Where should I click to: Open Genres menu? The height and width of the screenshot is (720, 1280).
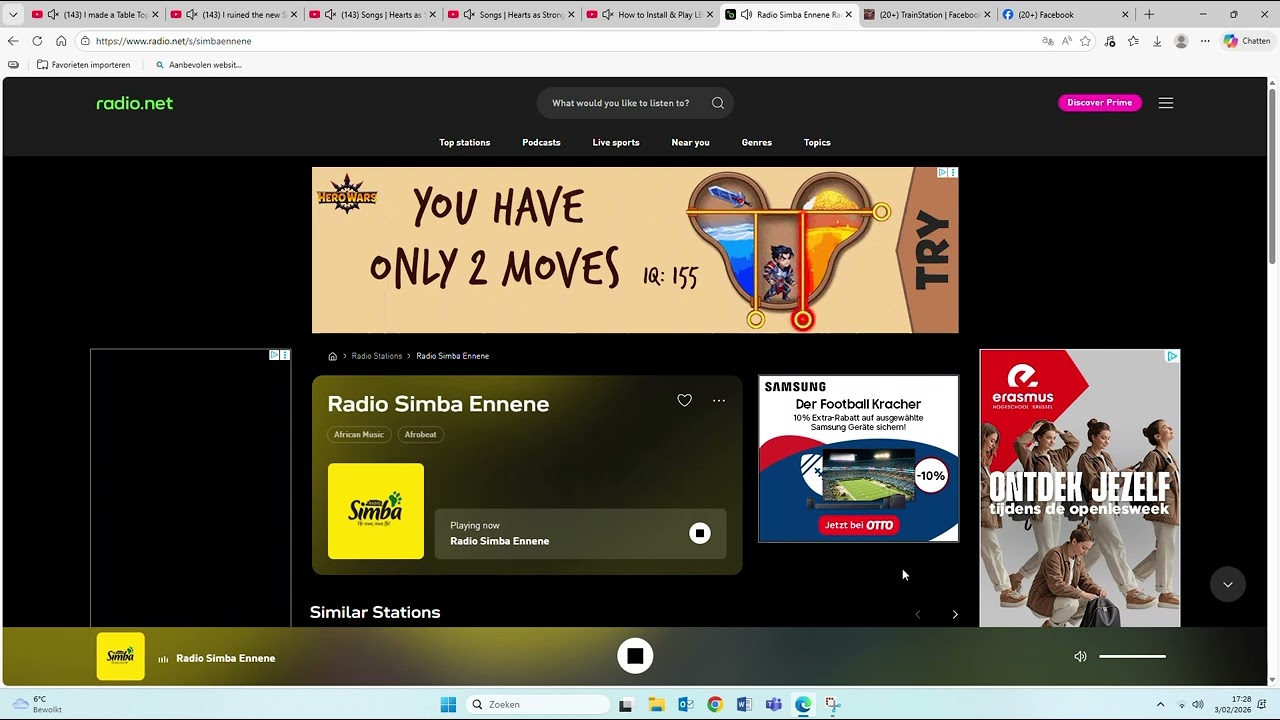[x=757, y=142]
